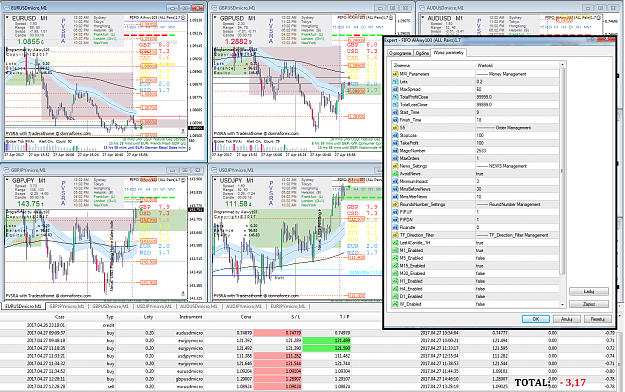Select the parameters input tab in Expert dialog
Viewport: 625px width, 392px height.
[x=448, y=53]
